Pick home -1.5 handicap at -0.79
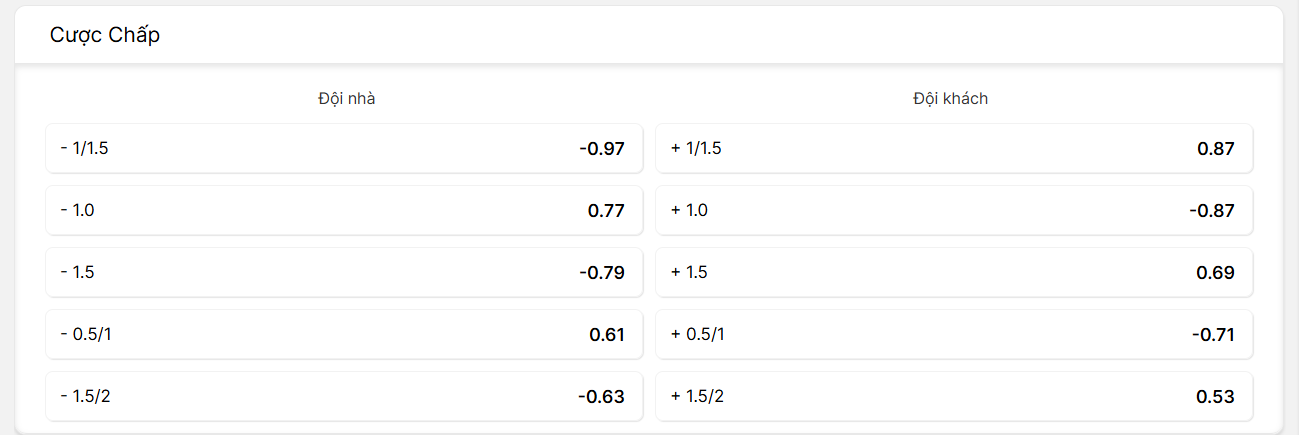This screenshot has width=1299, height=435. tap(344, 273)
